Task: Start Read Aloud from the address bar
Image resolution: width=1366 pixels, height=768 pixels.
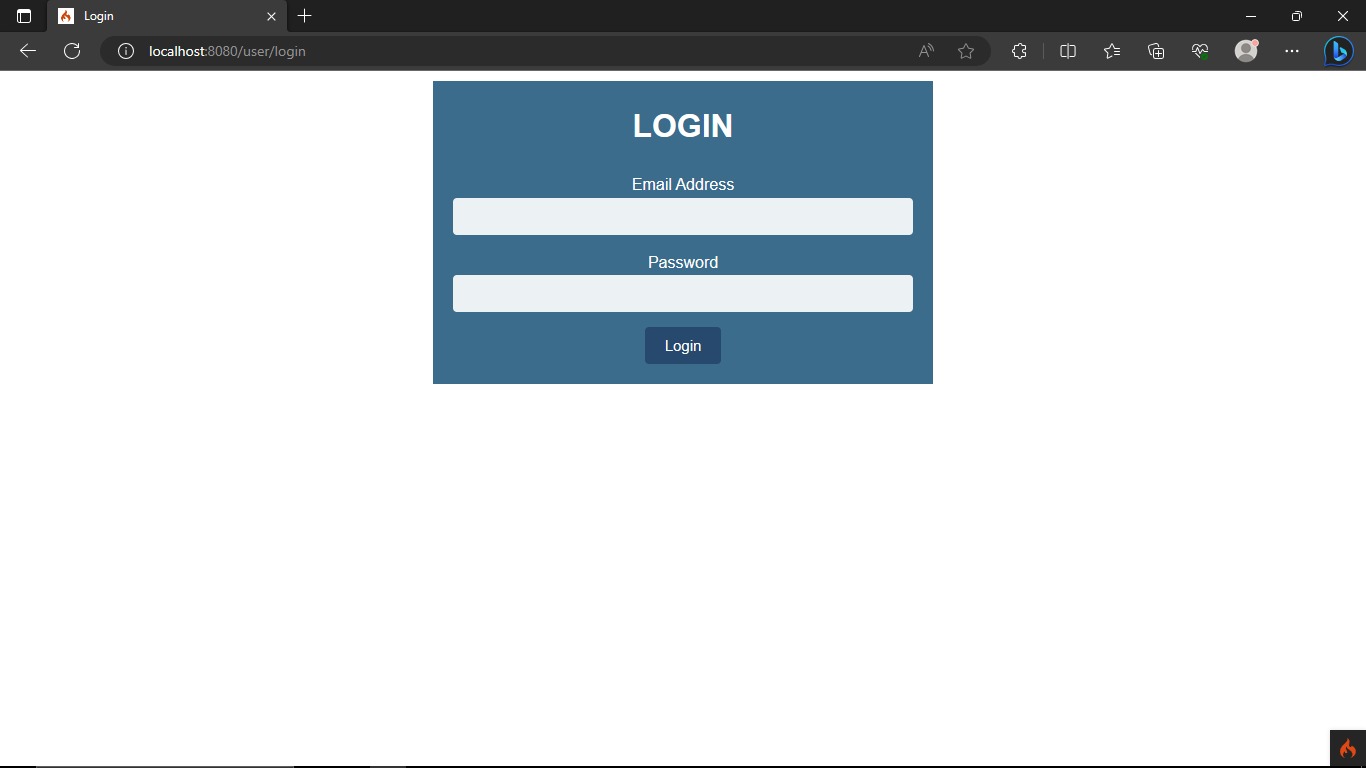Action: (x=925, y=51)
